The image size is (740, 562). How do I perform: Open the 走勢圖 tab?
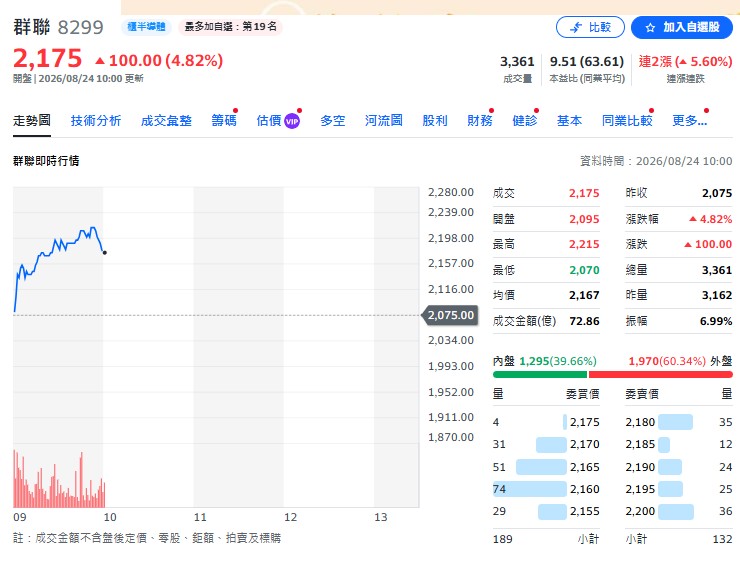tap(32, 121)
